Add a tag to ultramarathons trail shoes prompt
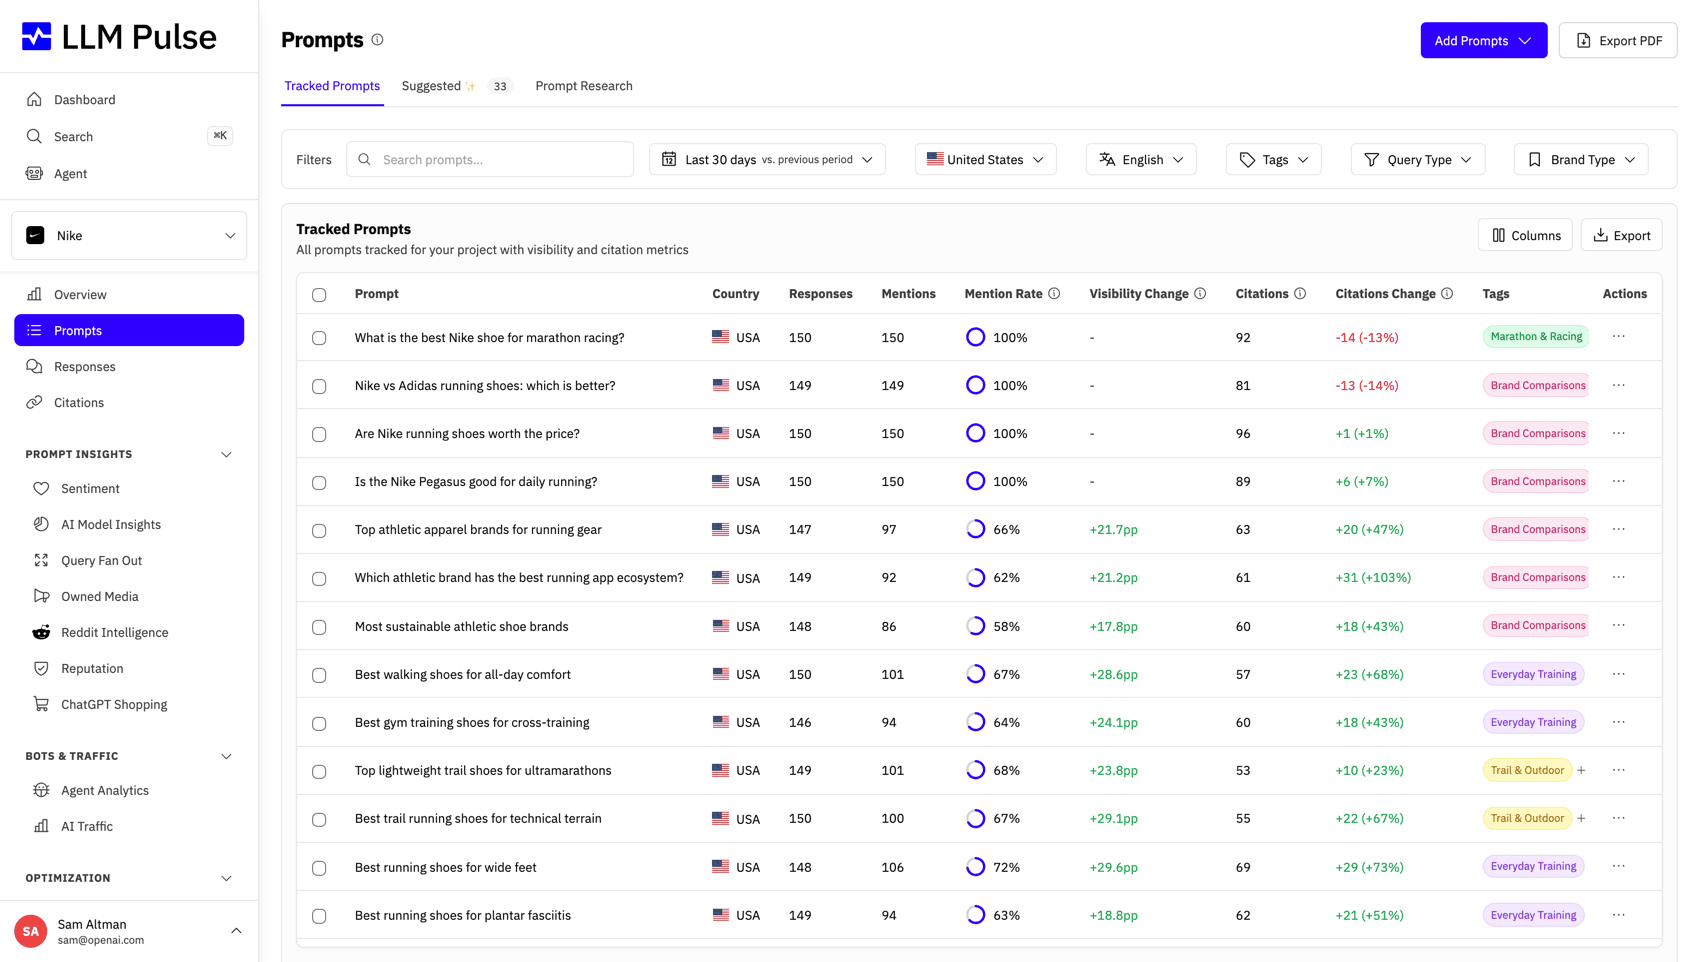 [1581, 770]
